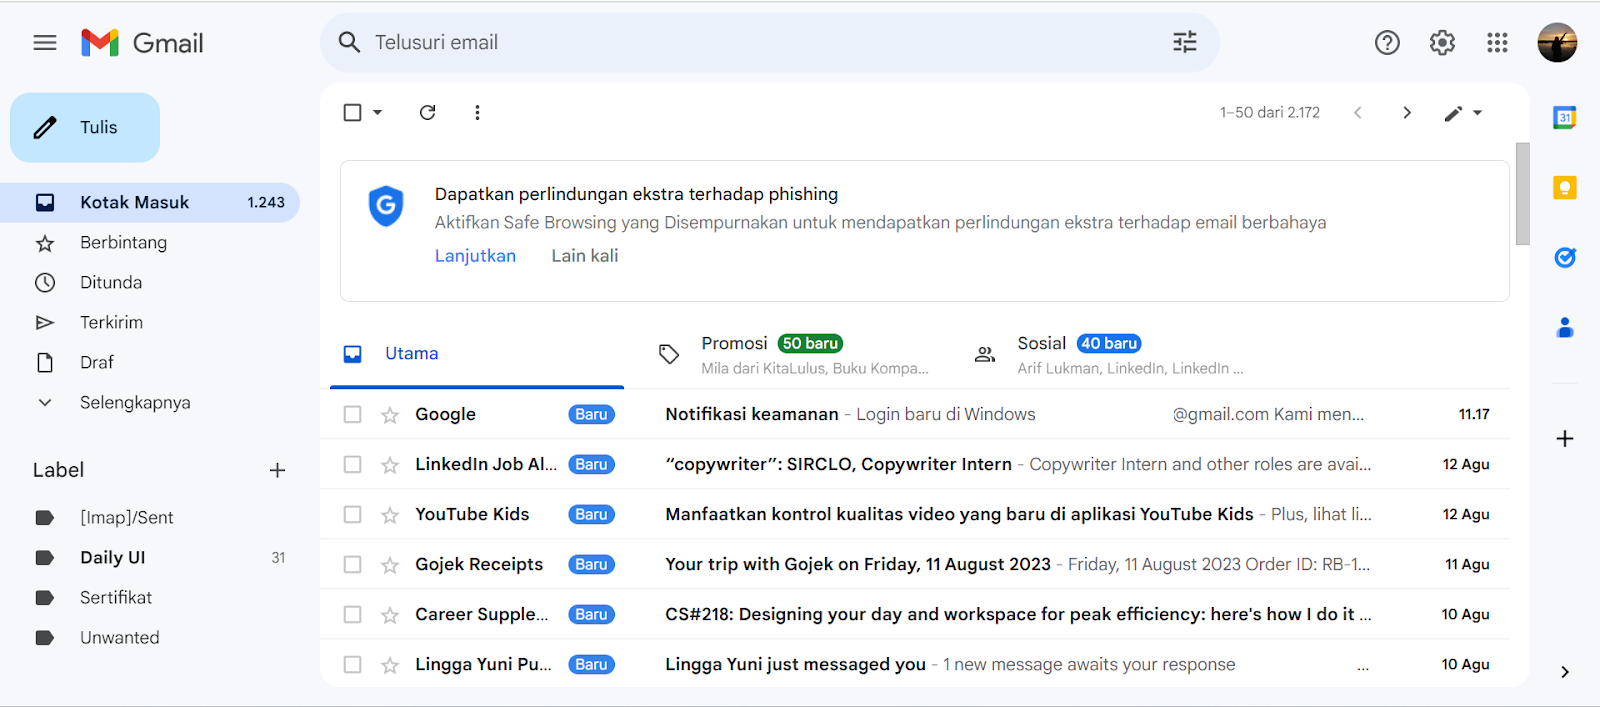Open input tools pencil dropdown
Viewport: 1600px width, 707px height.
1463,113
